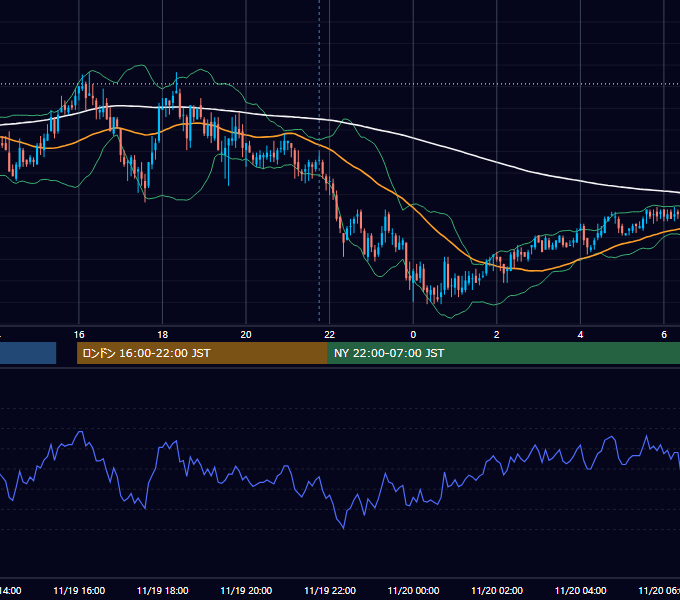This screenshot has height=600, width=680.
Task: Click the 11/19 20:00 date label
Action: [x=246, y=591]
